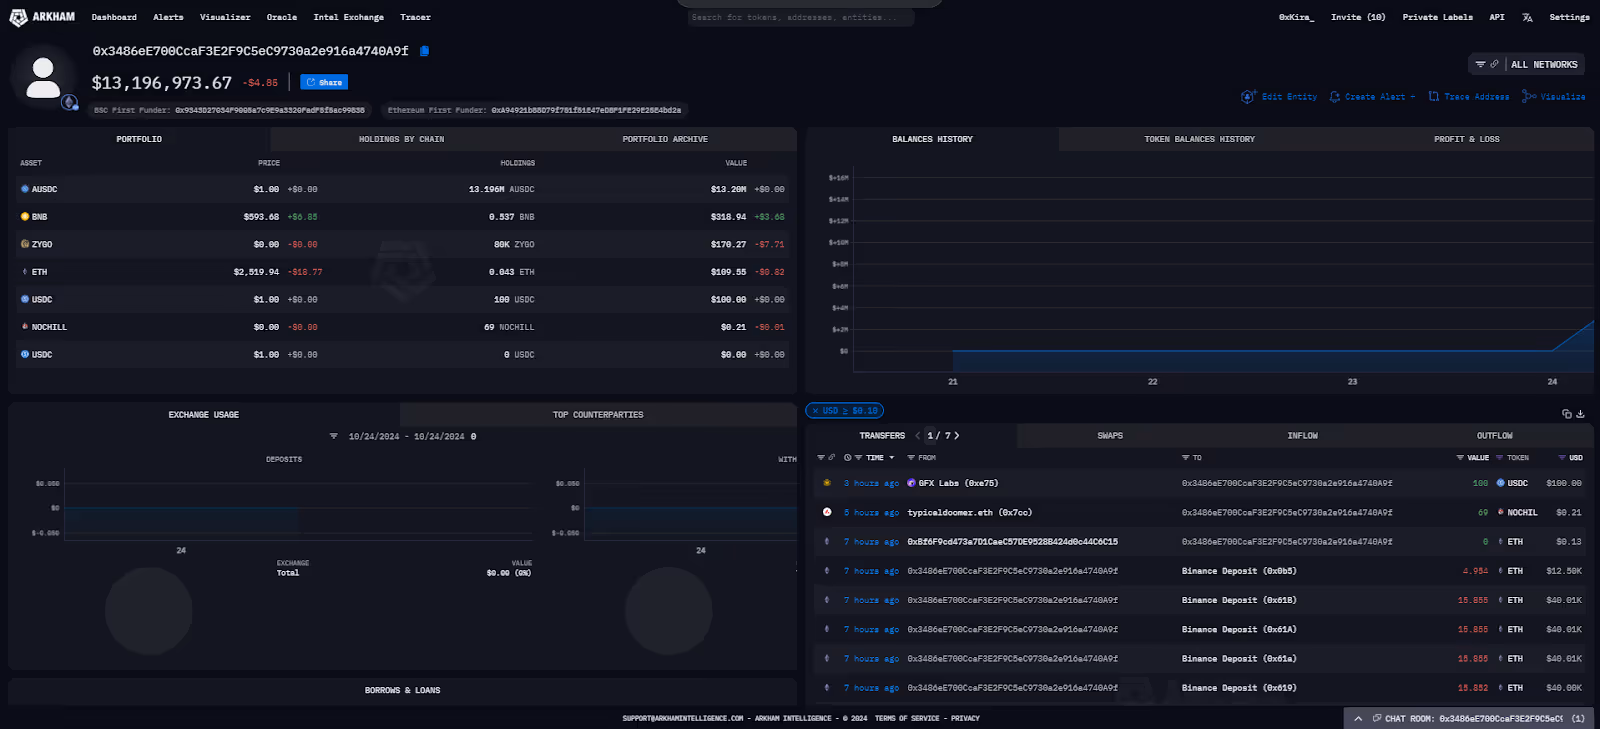
Task: Click the AUSDC token icon in portfolio
Action: pyautogui.click(x=25, y=189)
